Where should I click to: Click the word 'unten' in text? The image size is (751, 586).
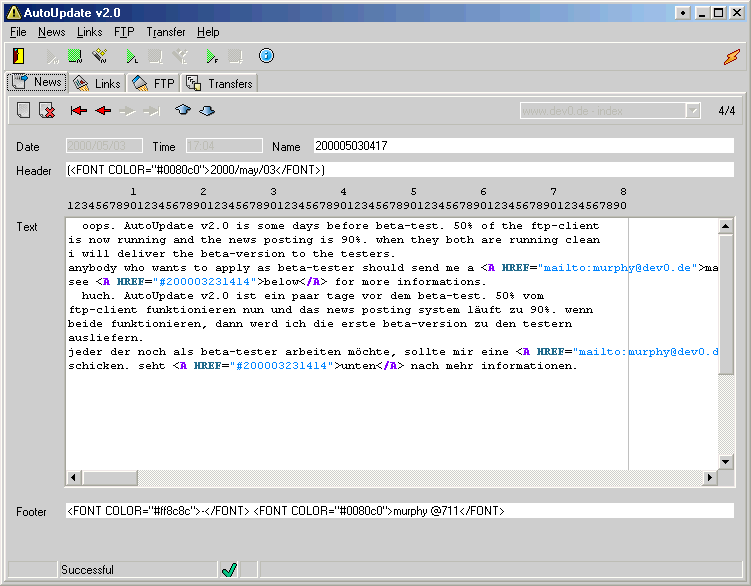[x=358, y=366]
